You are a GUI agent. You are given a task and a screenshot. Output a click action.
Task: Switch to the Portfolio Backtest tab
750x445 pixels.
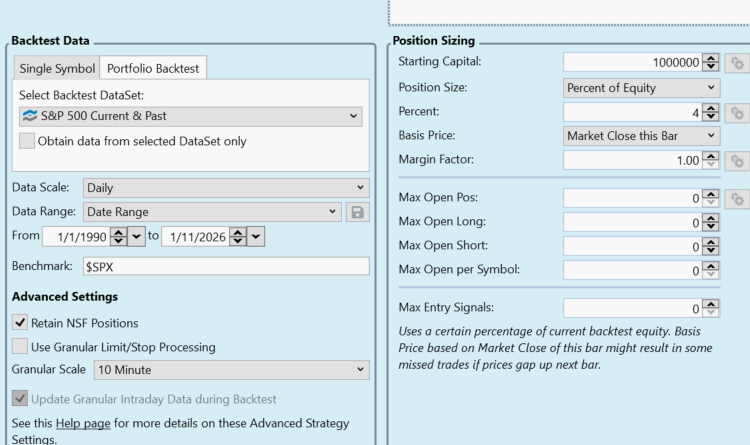[153, 68]
